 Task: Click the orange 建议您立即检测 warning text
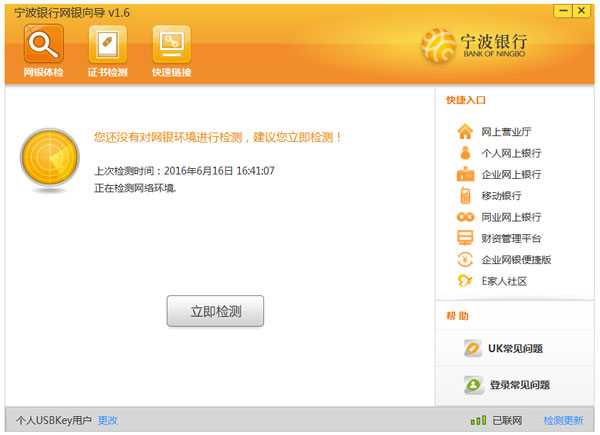point(217,137)
